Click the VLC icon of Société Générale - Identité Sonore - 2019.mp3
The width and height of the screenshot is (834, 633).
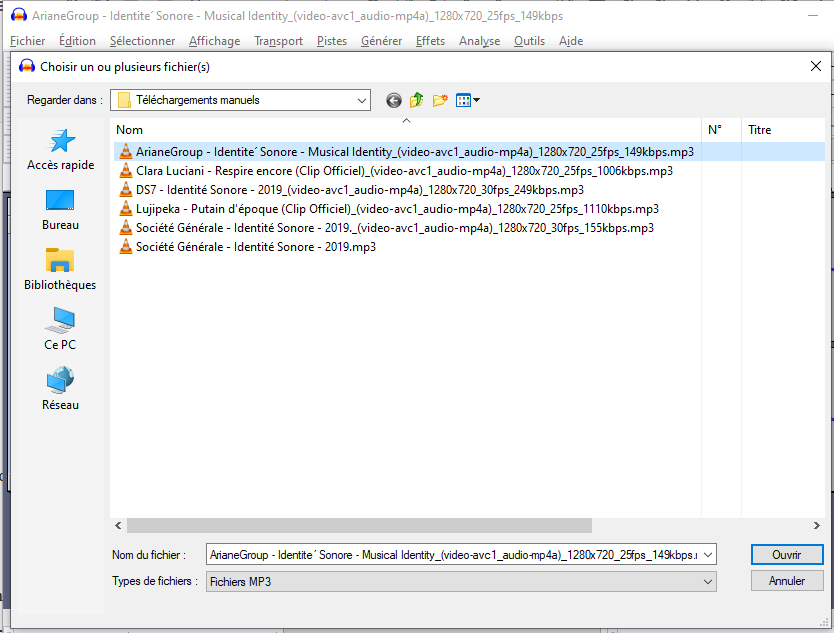pos(126,247)
